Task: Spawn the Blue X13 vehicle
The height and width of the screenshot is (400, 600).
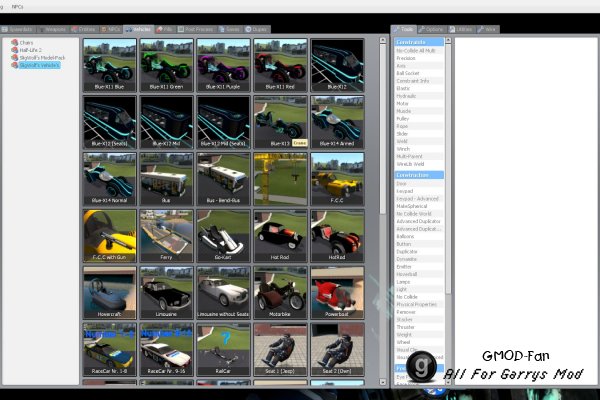Action: pos(280,122)
